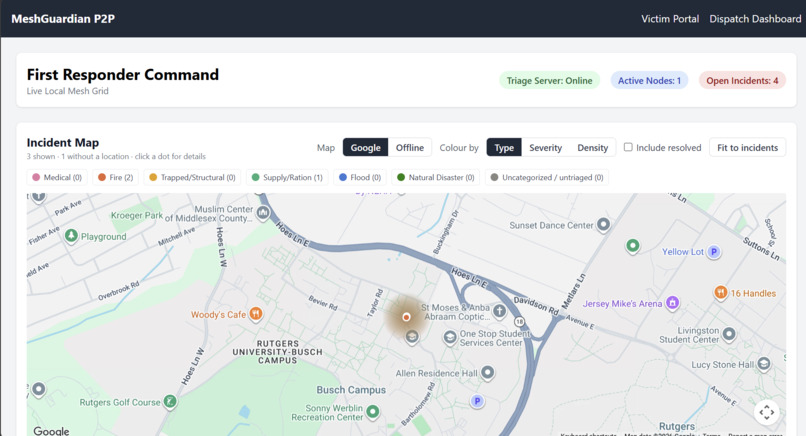Click the Allen Residence Hall marker

488,372
